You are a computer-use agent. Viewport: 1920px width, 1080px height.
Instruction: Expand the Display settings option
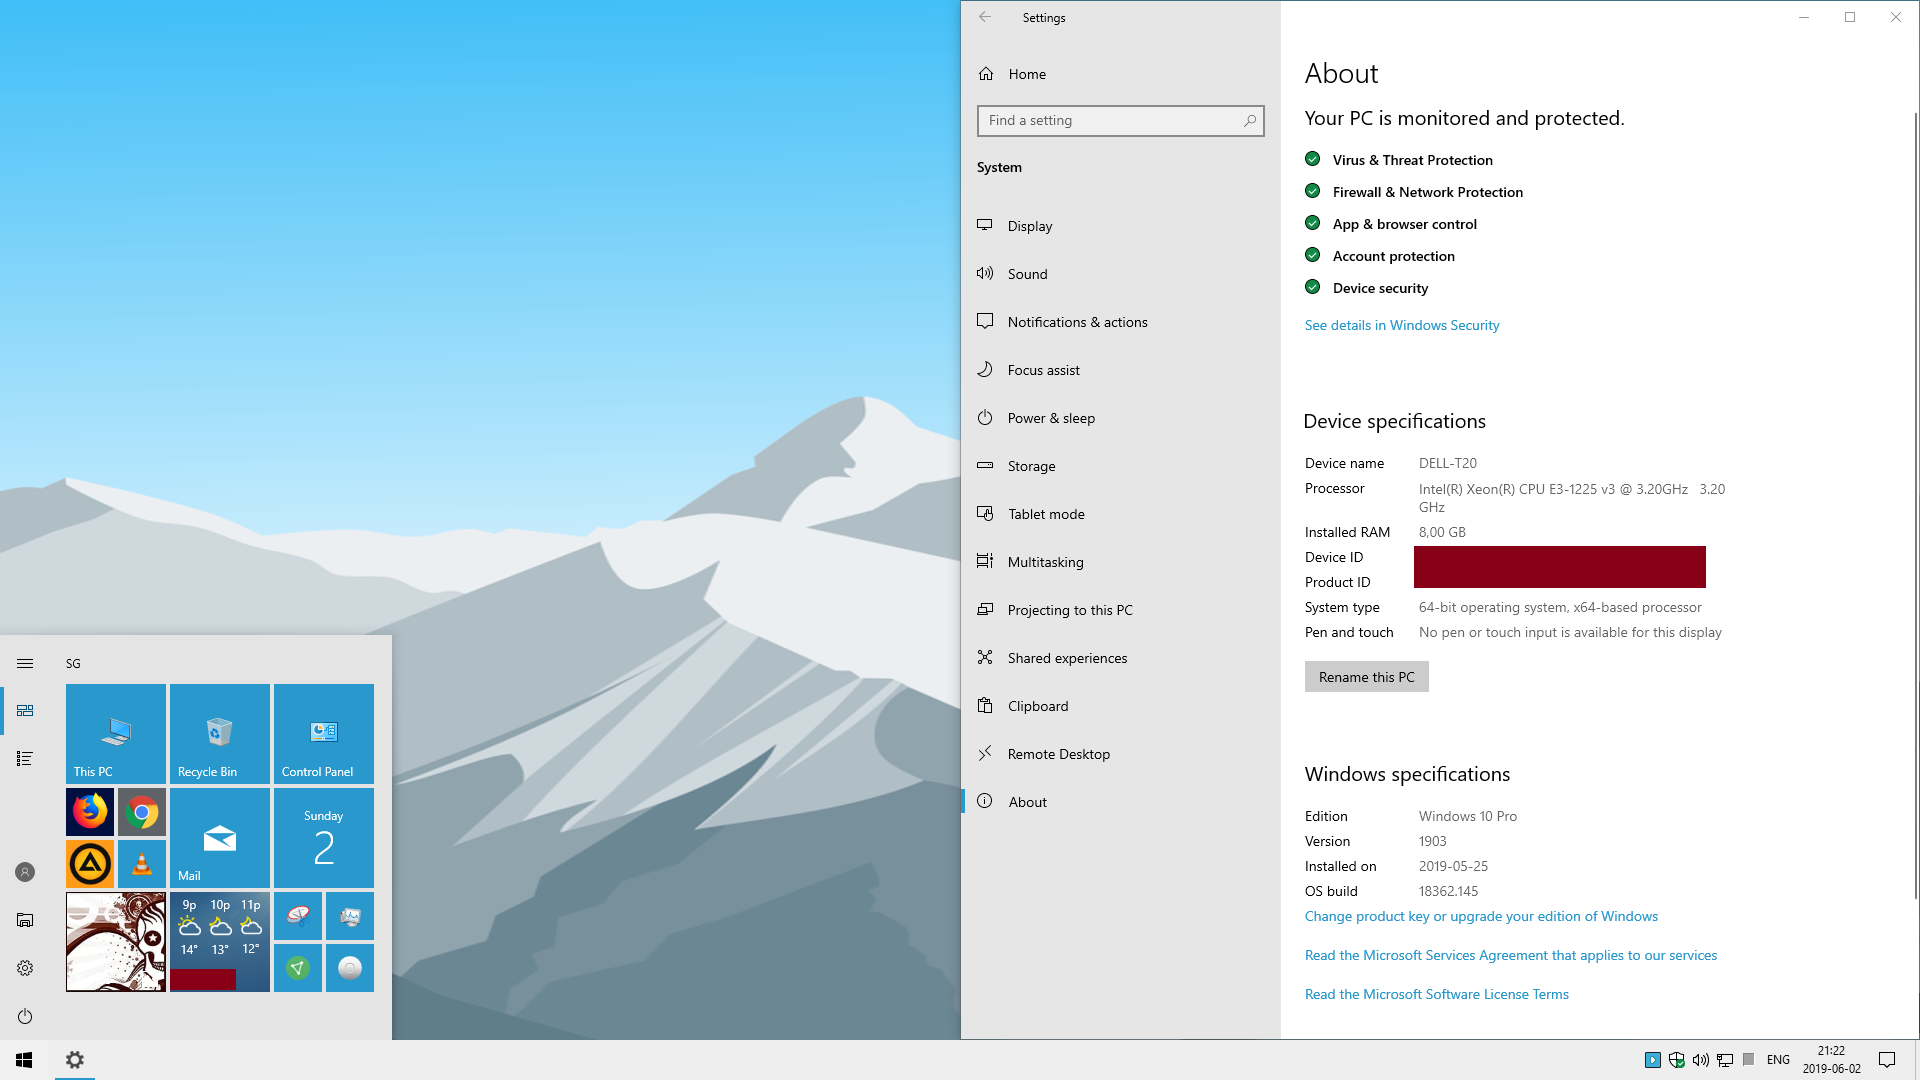(1030, 224)
